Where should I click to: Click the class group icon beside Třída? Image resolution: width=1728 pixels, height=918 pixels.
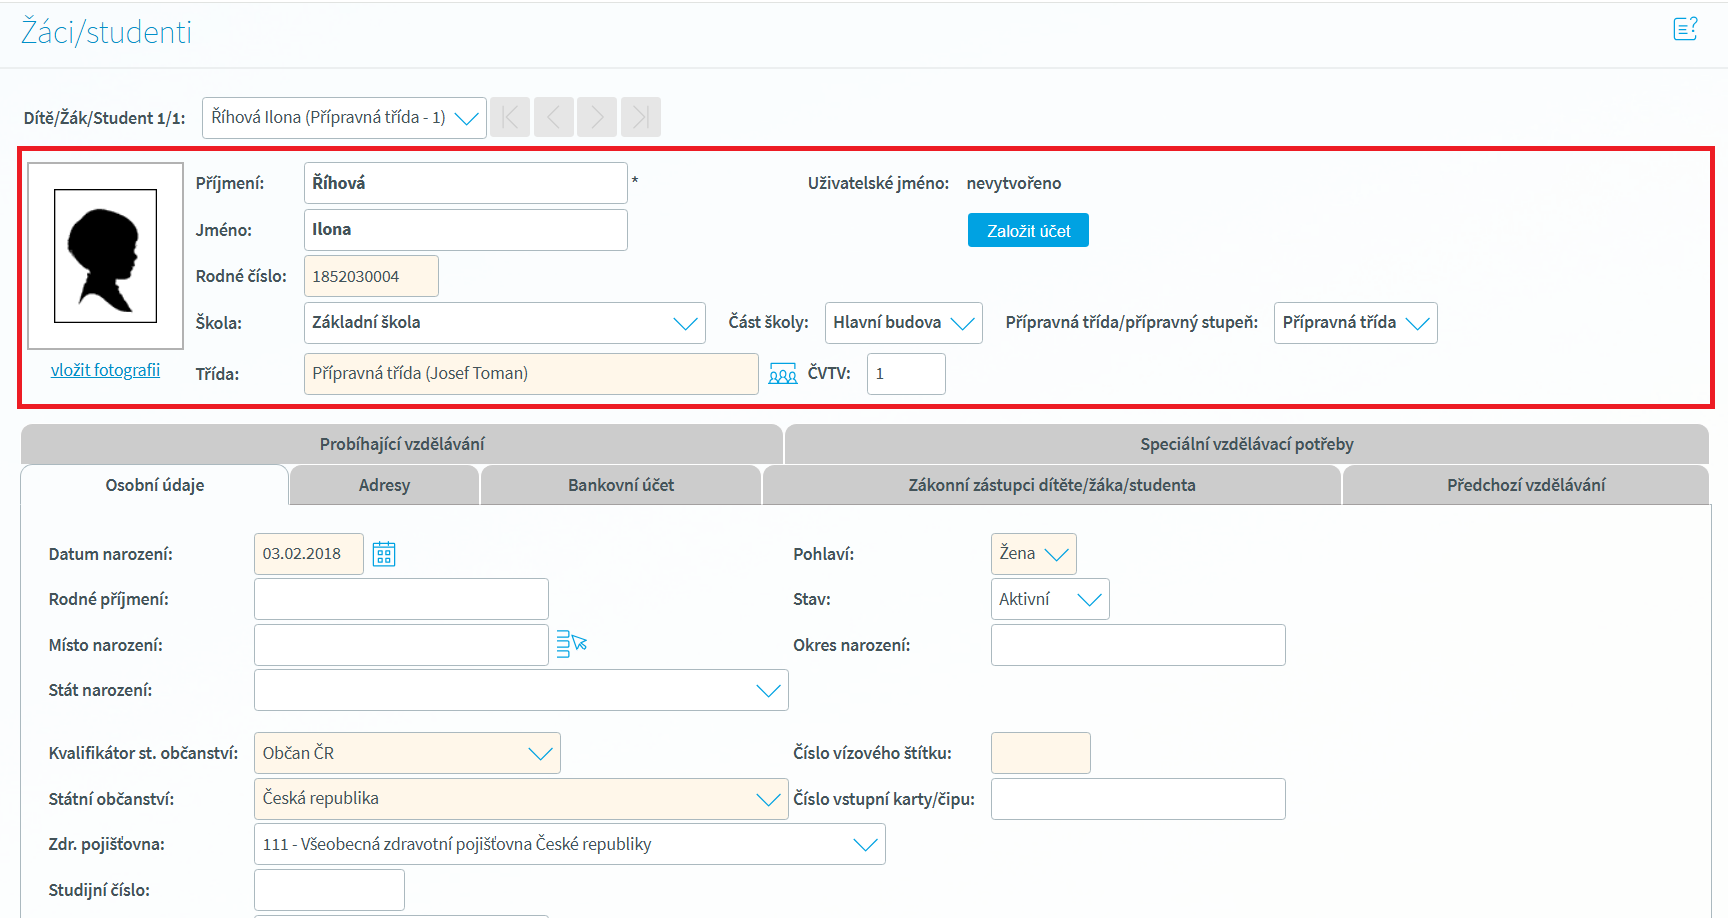(782, 374)
